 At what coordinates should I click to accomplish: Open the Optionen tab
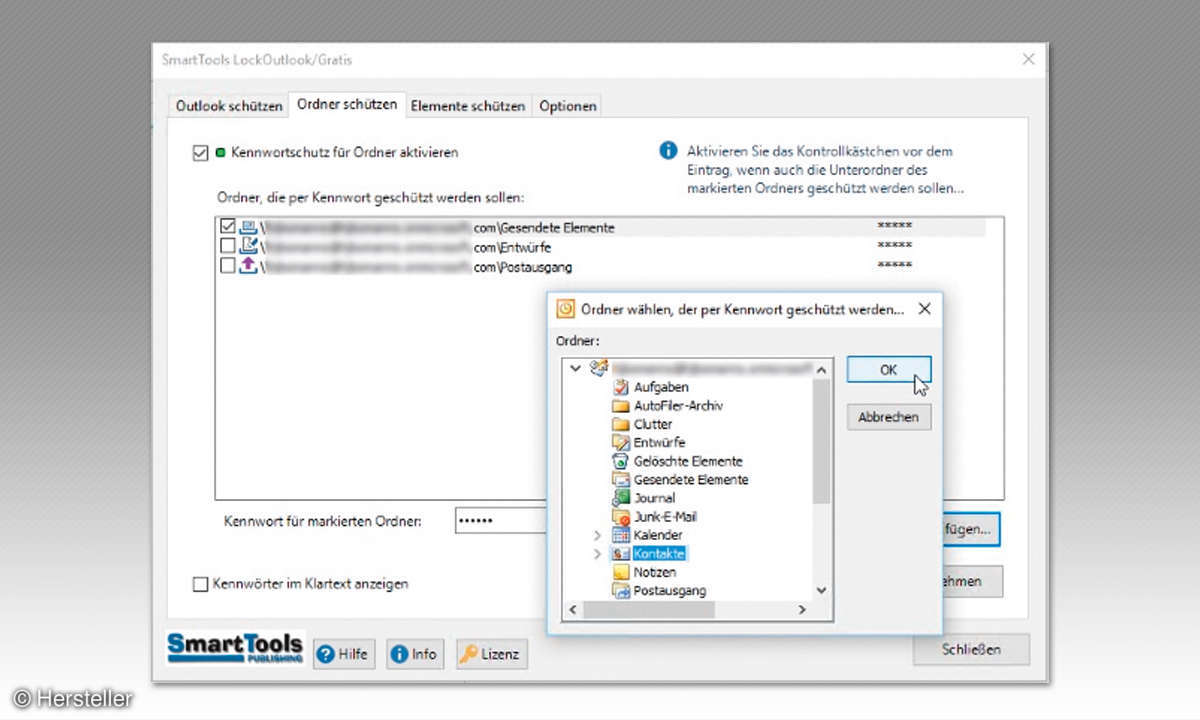pos(567,105)
